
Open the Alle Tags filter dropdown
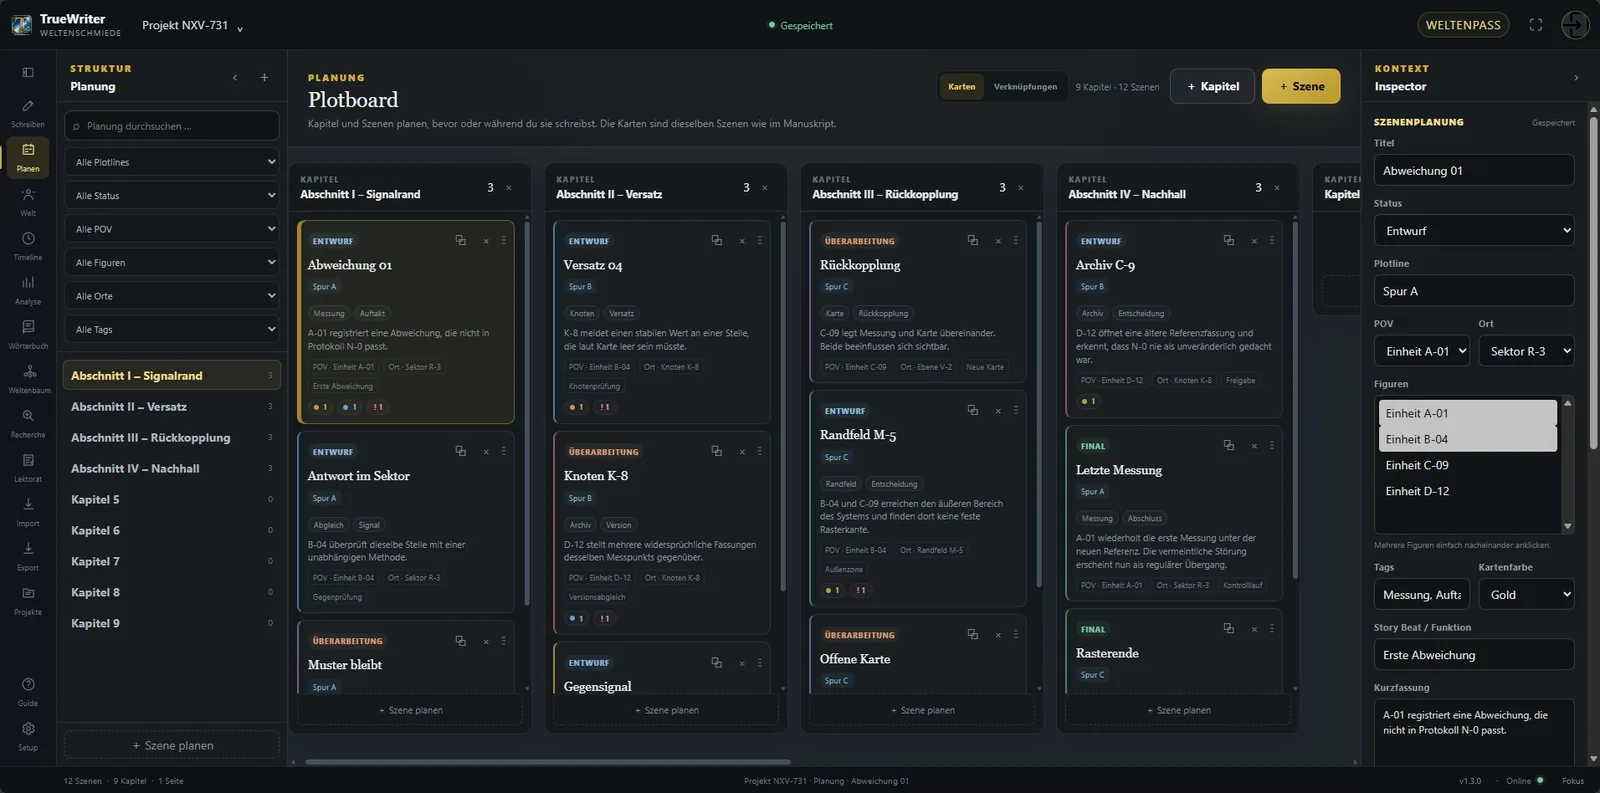click(x=172, y=329)
